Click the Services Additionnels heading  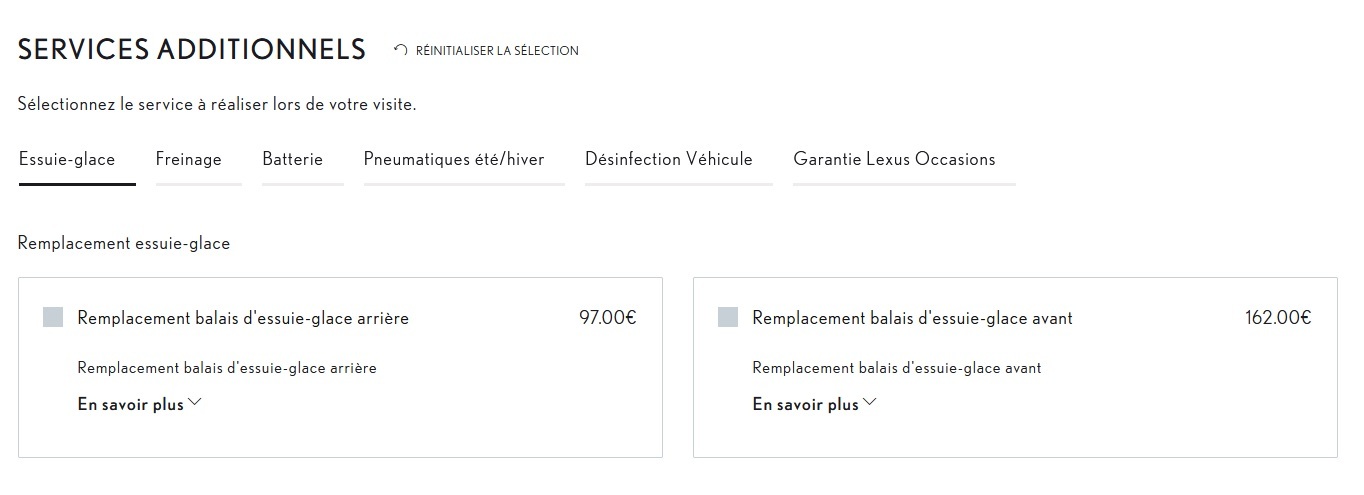tap(192, 49)
